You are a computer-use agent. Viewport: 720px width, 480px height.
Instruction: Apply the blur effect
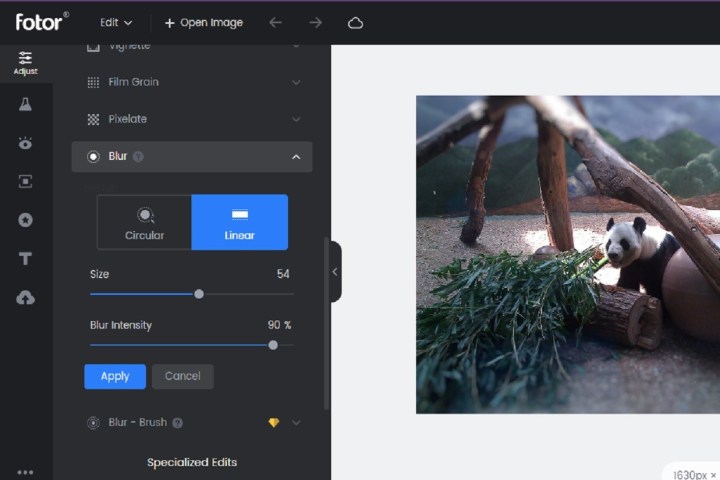click(115, 377)
